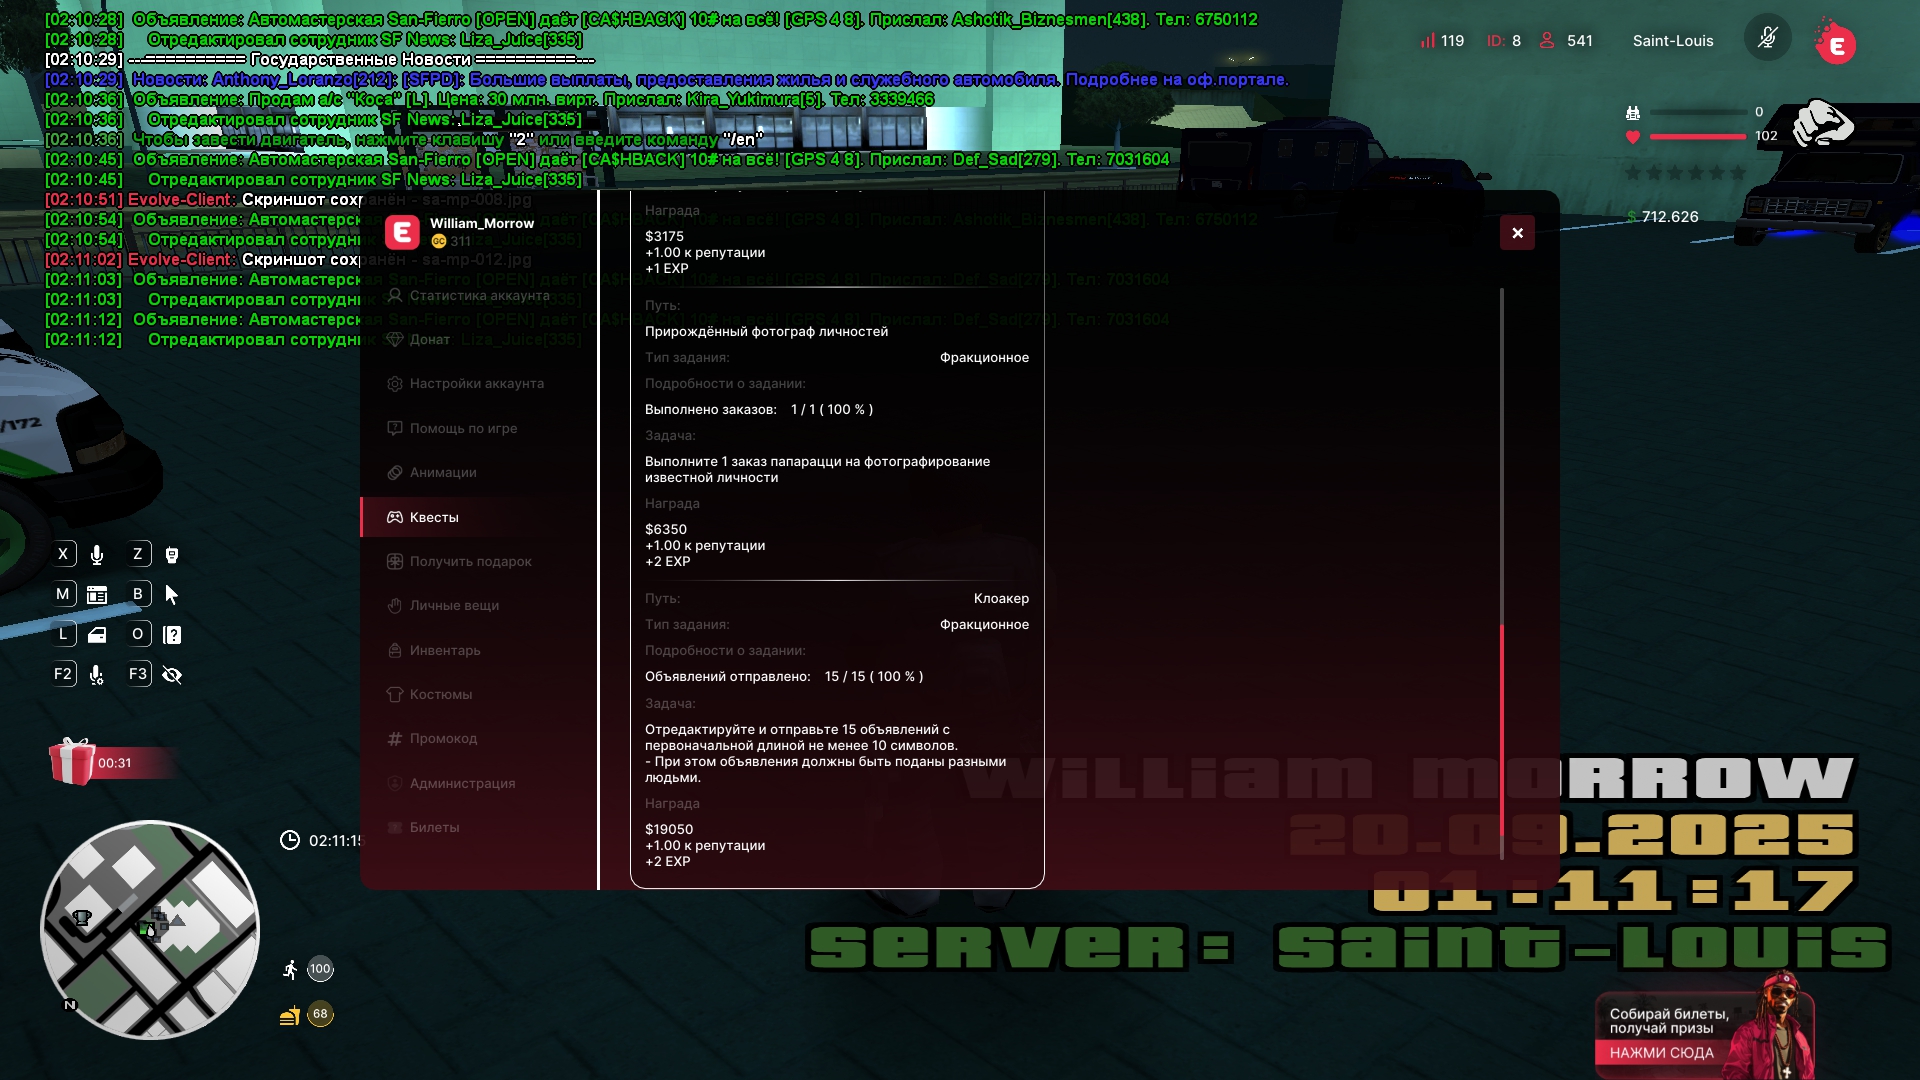This screenshot has width=1920, height=1080.
Task: Close the account menu with X button
Action: [x=1517, y=233]
